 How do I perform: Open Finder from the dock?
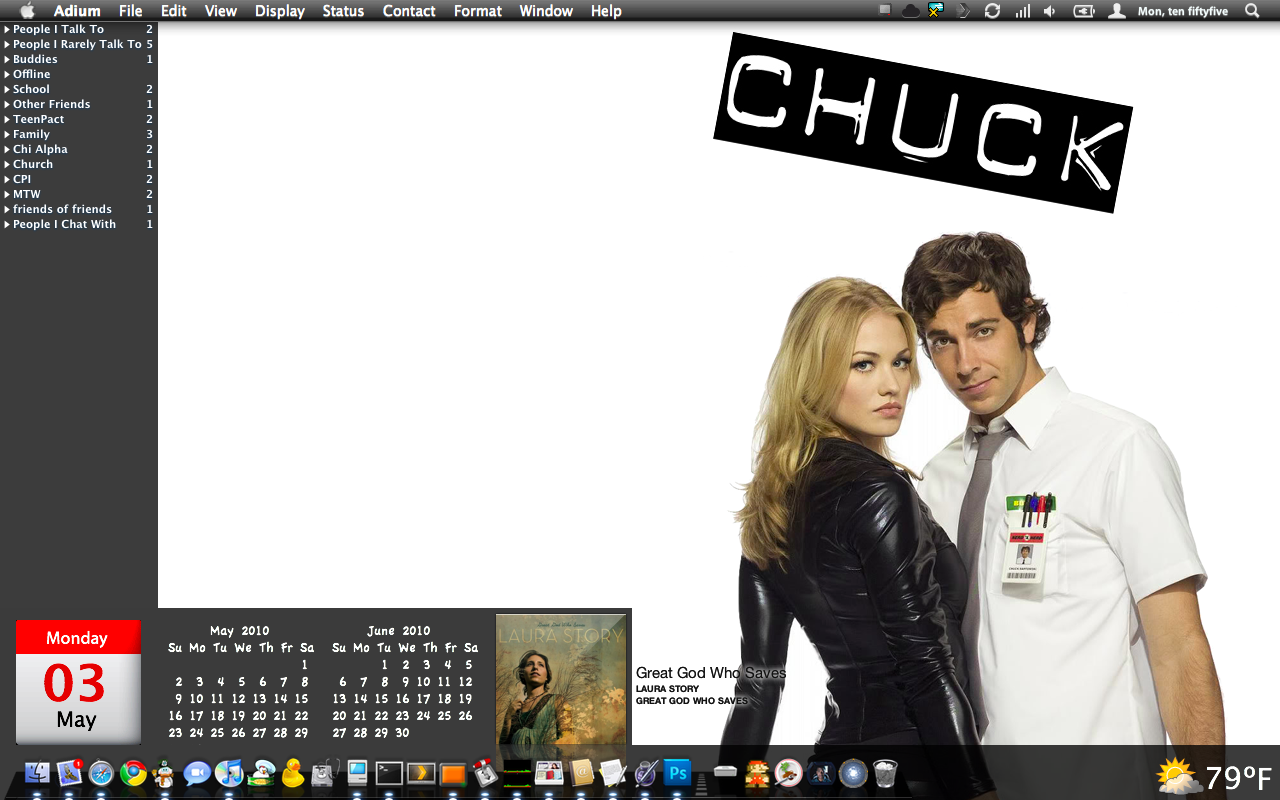pyautogui.click(x=37, y=773)
